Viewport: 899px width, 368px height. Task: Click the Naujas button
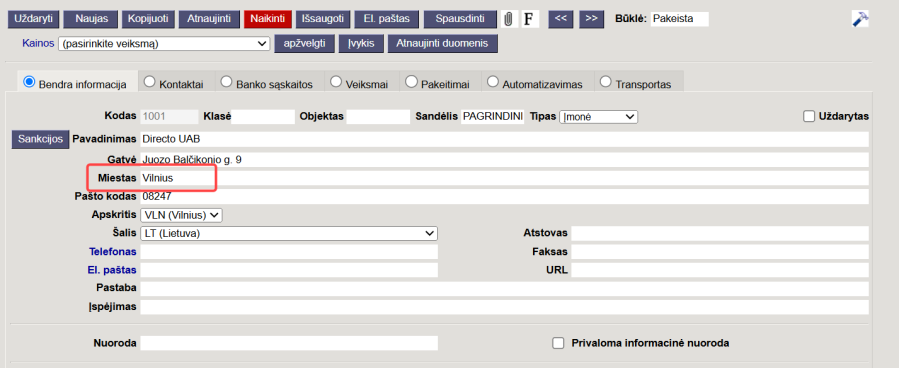point(90,19)
